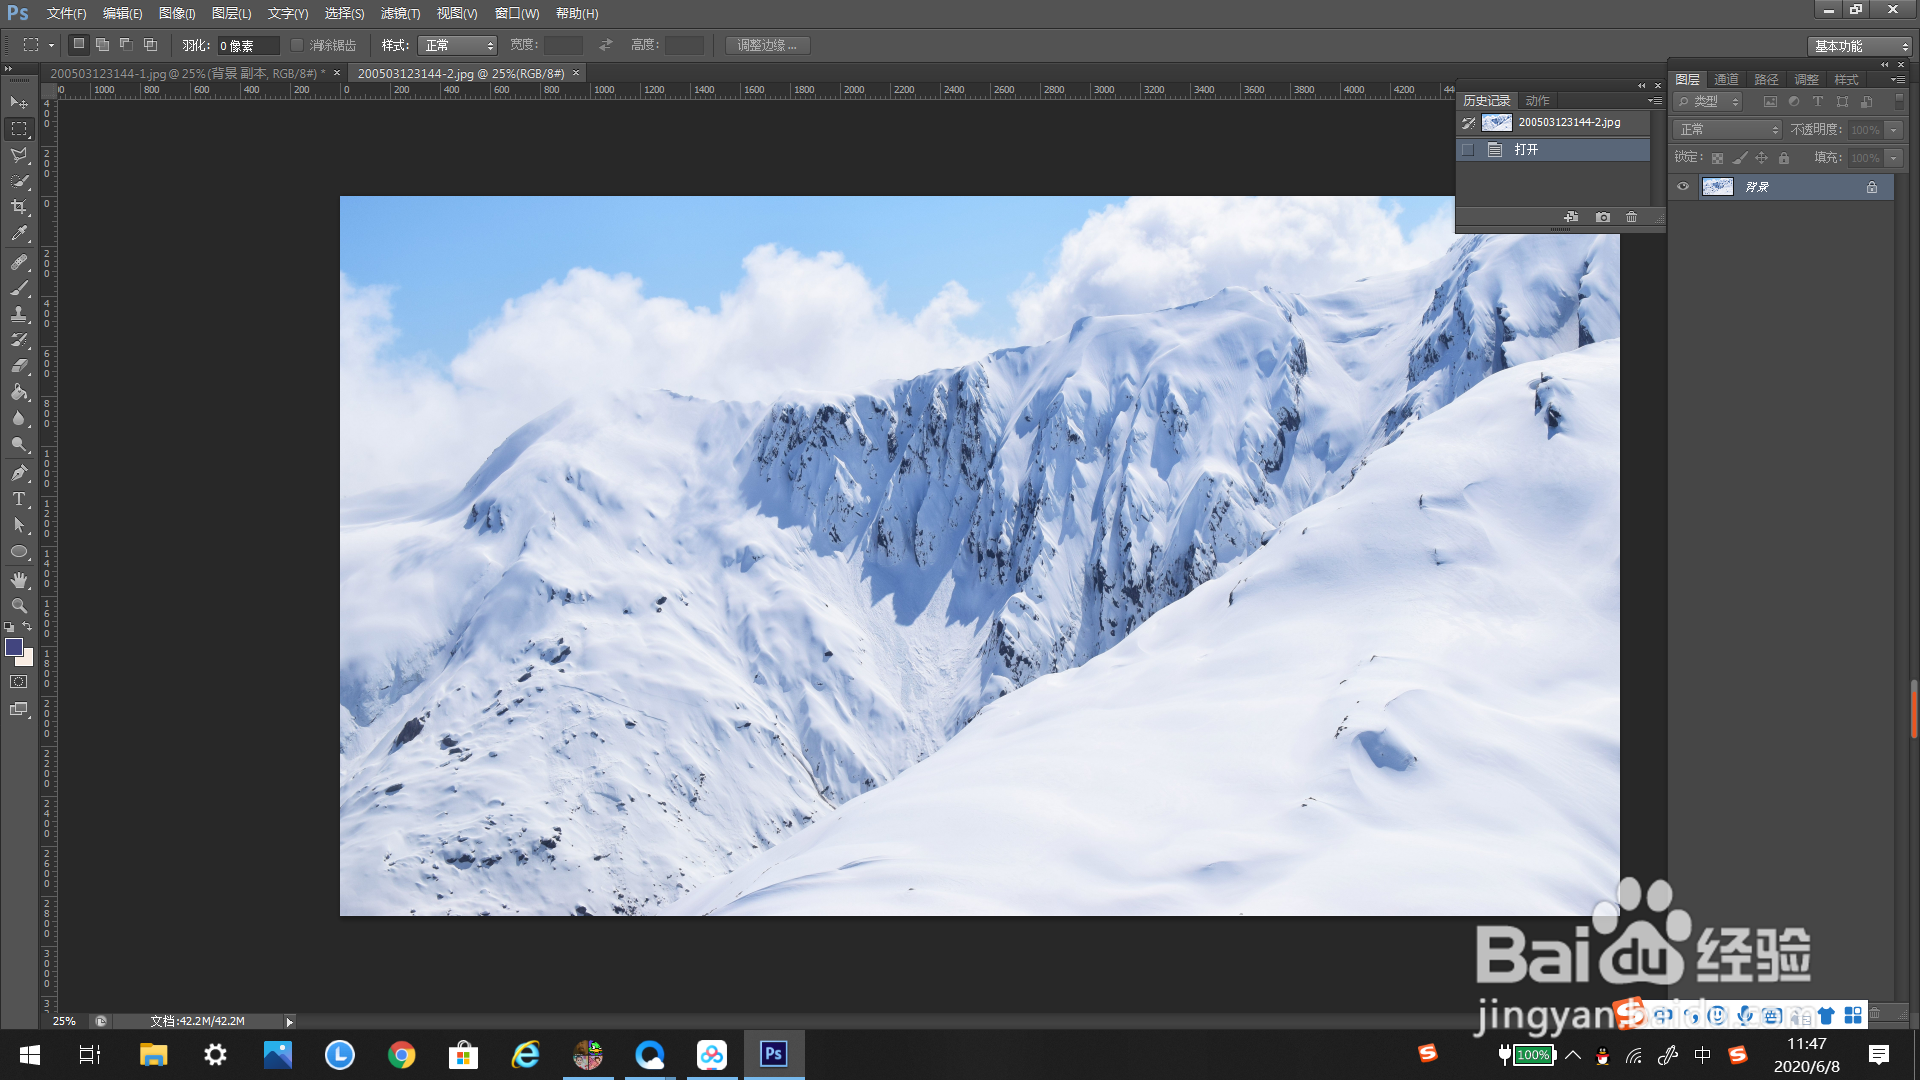Image resolution: width=1920 pixels, height=1080 pixels.
Task: Click the 羽化 feather input field
Action: [247, 45]
